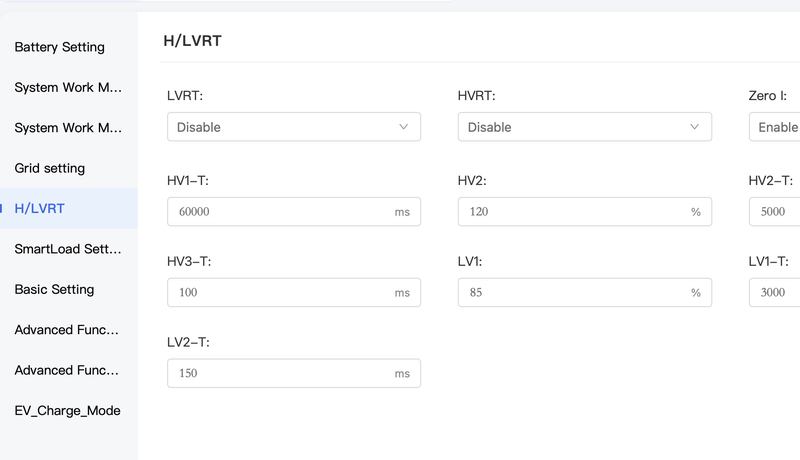The height and width of the screenshot is (460, 800).
Task: Click the LV1 field showing 85
Action: (x=585, y=292)
